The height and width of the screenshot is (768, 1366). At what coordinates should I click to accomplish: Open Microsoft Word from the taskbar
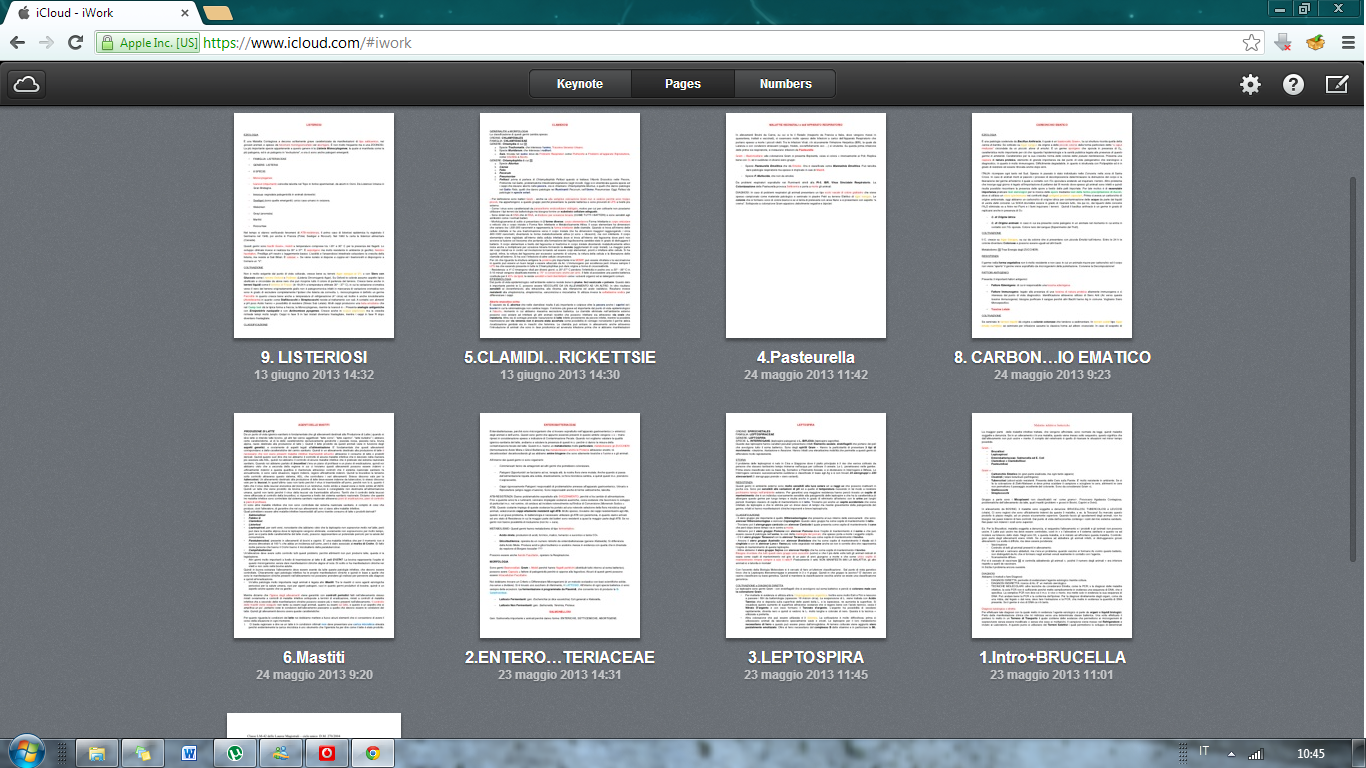click(x=190, y=753)
